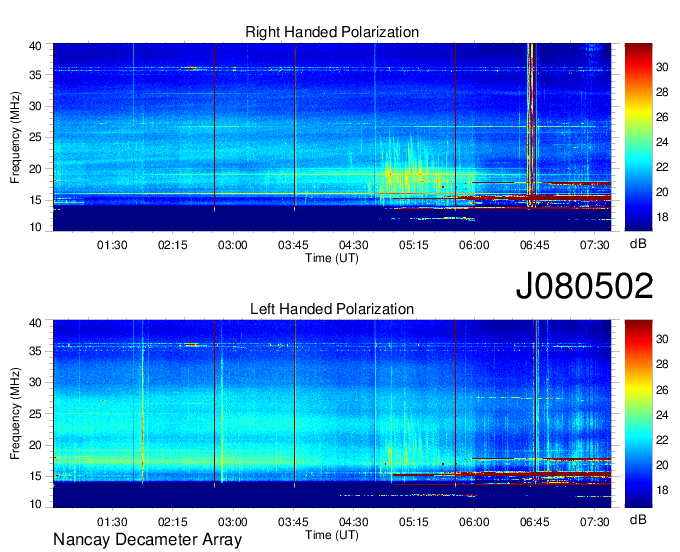Click the 20 dB tick on right-handed colorbar
Image resolution: width=680 pixels, height=552 pixels.
[662, 192]
